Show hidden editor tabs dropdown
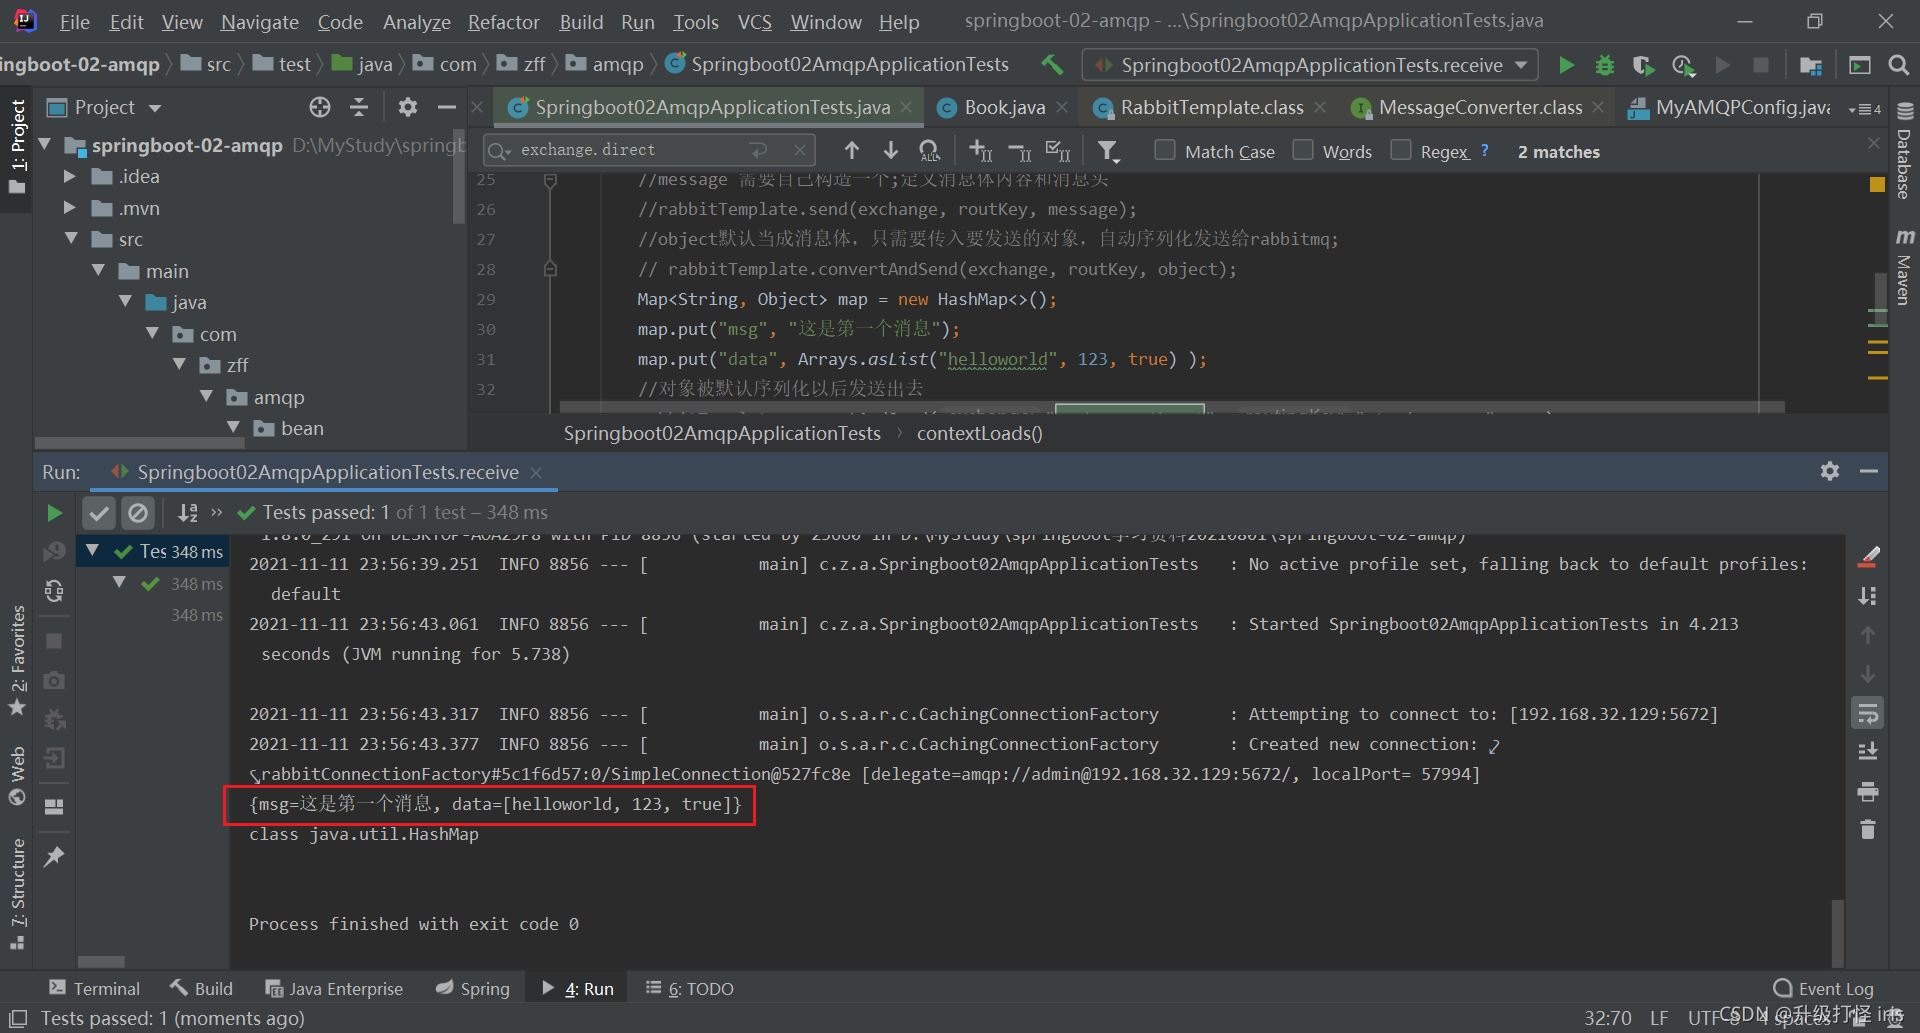The image size is (1920, 1033). click(1866, 108)
